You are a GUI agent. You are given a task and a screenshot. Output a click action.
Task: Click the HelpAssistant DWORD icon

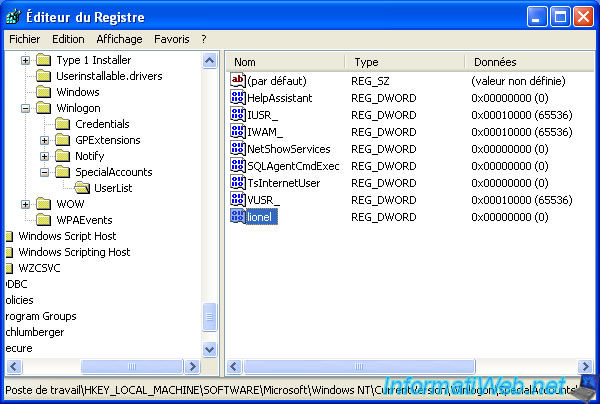point(238,98)
